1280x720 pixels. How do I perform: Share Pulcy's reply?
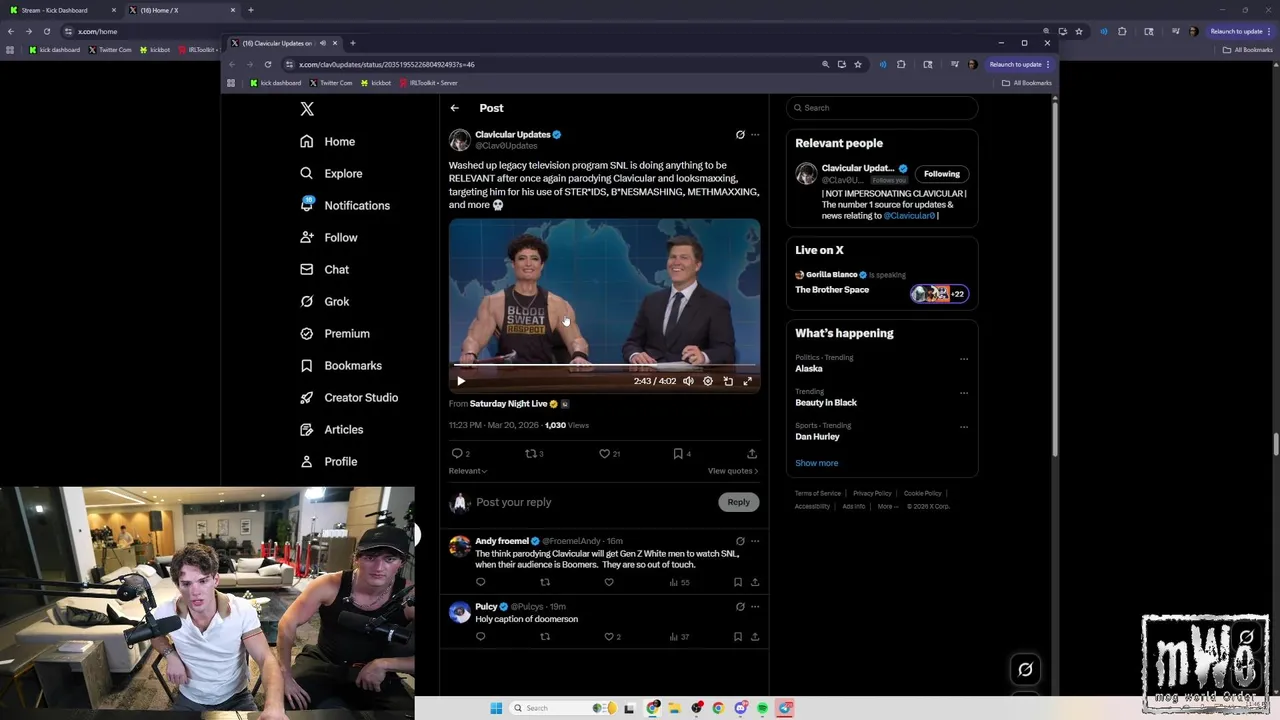pyautogui.click(x=755, y=637)
